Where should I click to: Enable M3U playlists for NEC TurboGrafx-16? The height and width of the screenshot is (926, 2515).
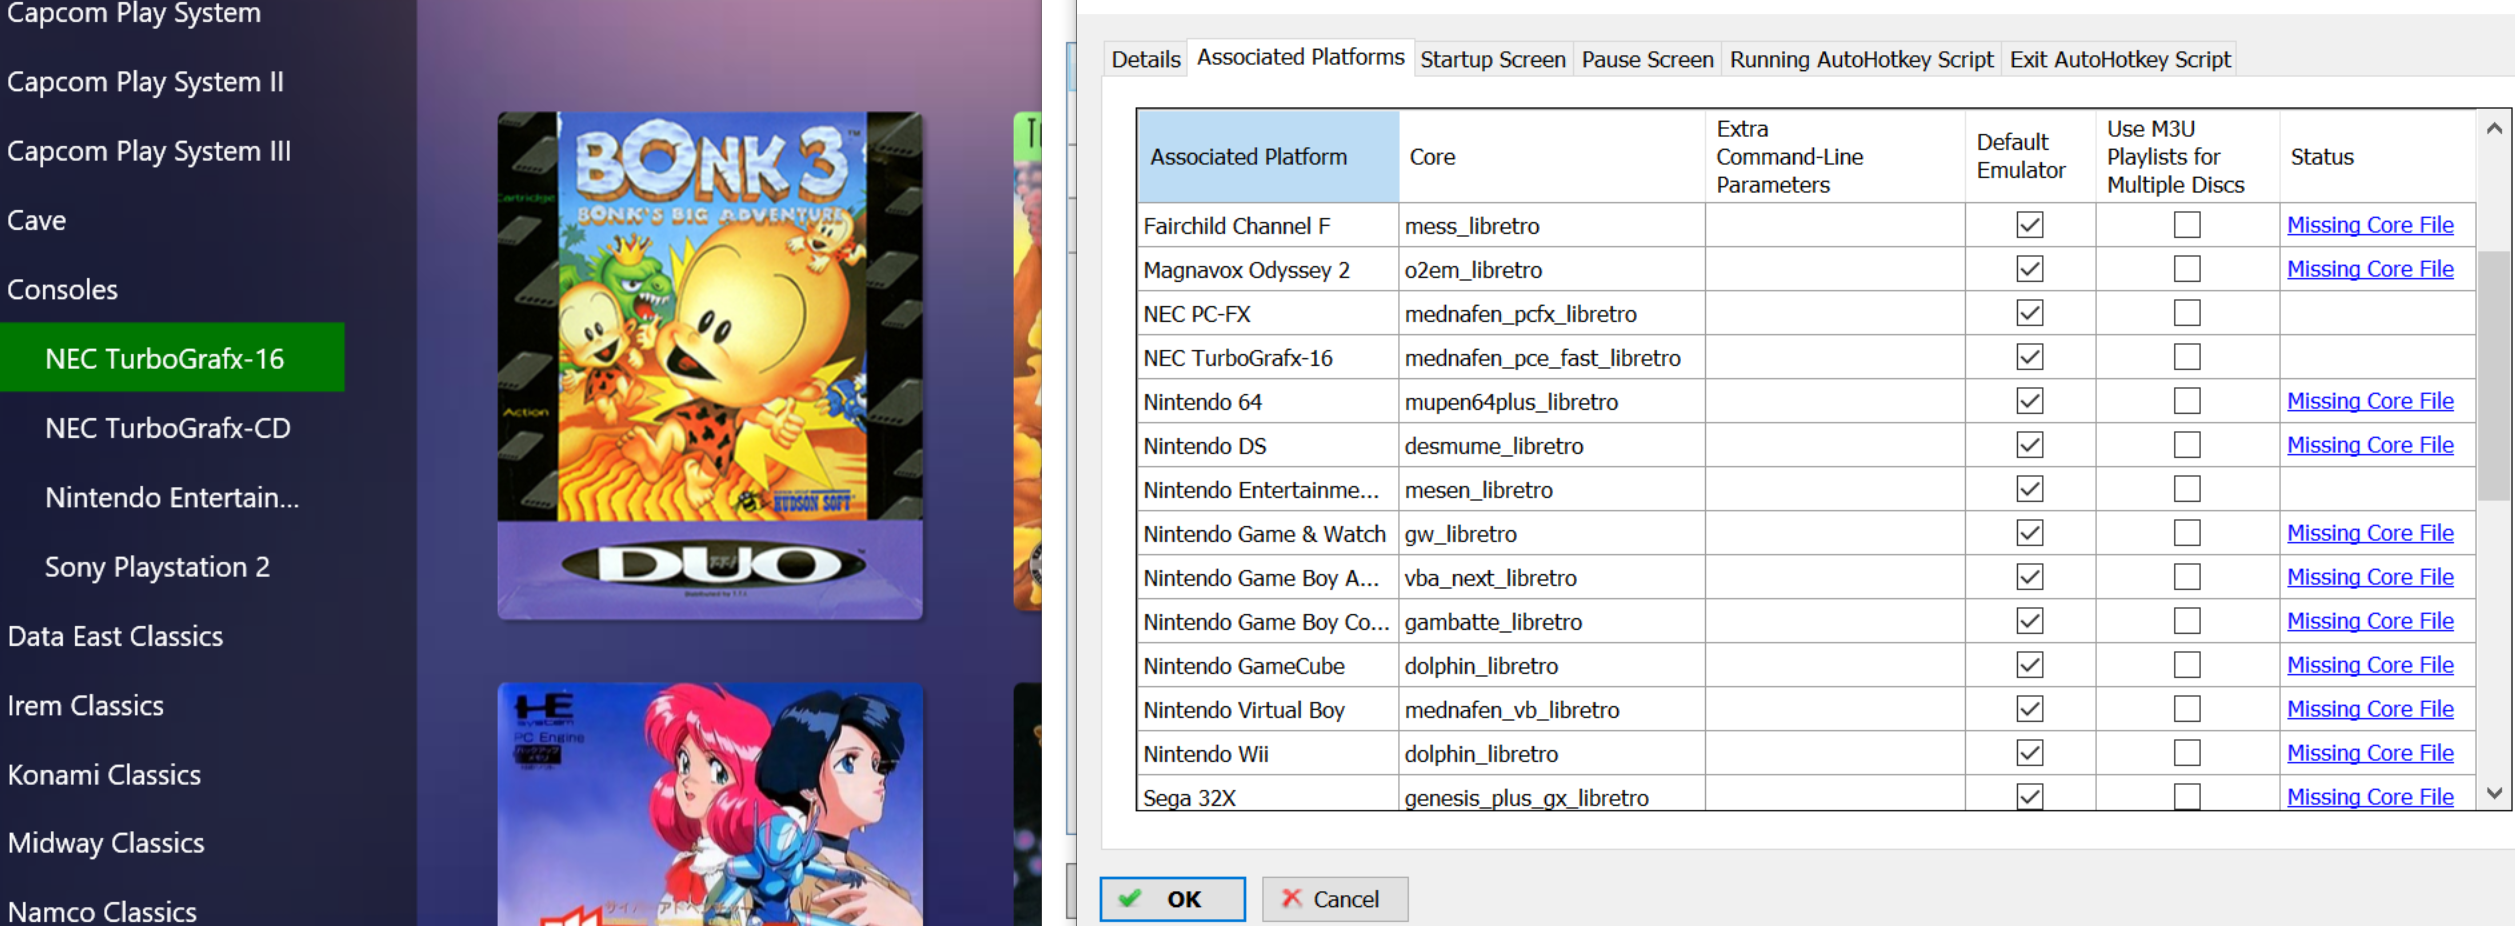point(2187,357)
